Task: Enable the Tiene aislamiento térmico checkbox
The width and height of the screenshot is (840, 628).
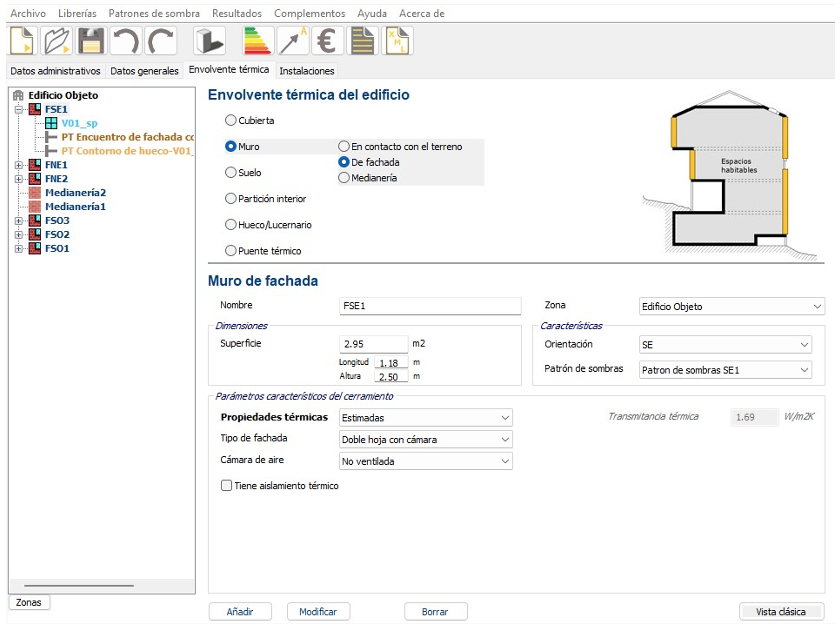Action: (x=227, y=486)
